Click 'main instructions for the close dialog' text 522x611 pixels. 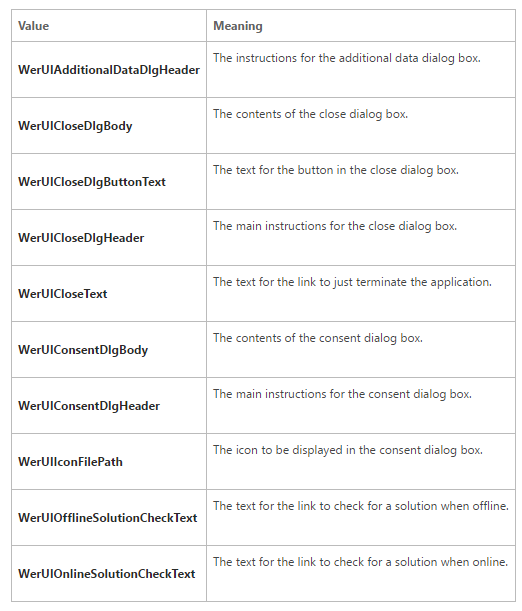[335, 226]
